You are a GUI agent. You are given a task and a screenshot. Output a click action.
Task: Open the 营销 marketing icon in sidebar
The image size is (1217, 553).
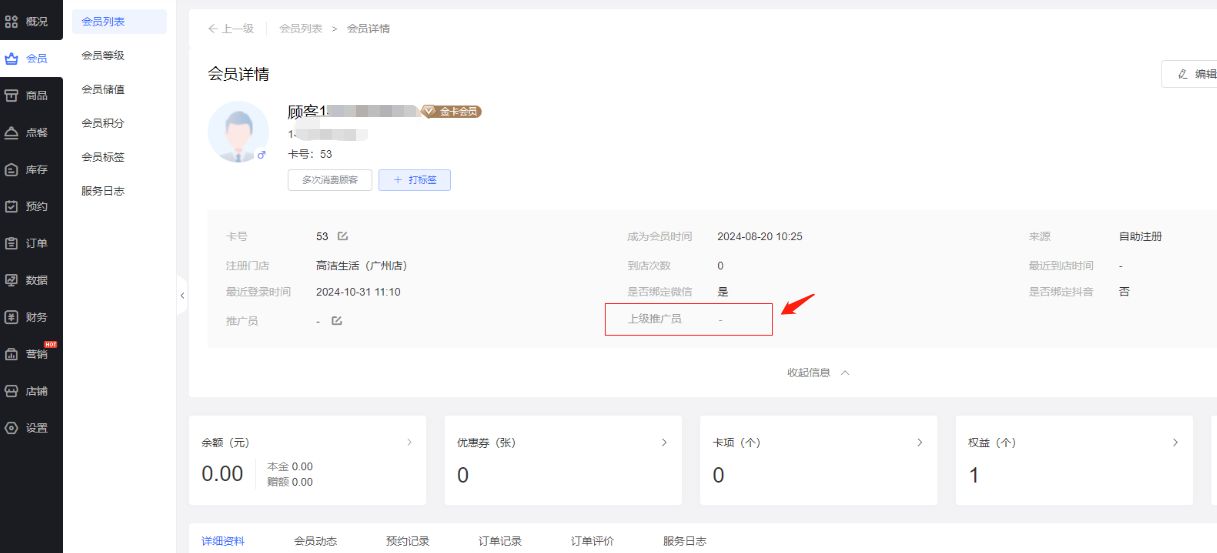click(x=12, y=354)
